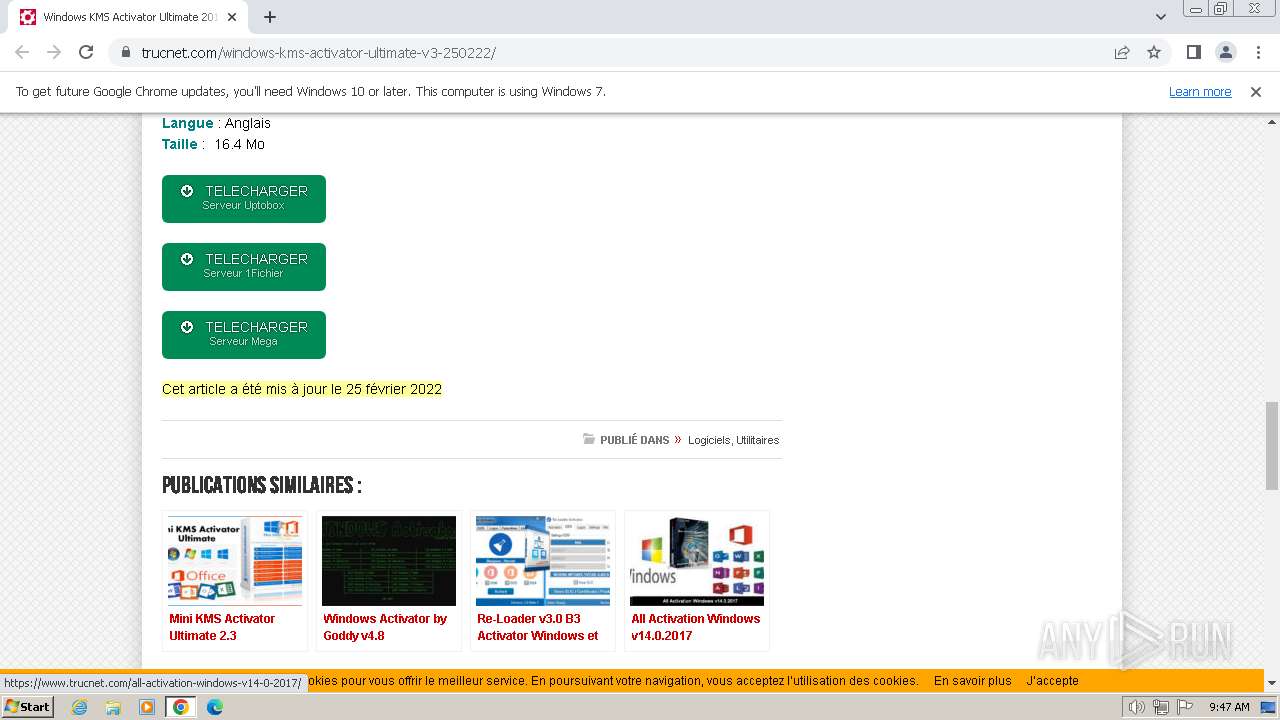The height and width of the screenshot is (720, 1280).
Task: Open Mini KMS Activator Ultimate thumbnail
Action: click(235, 560)
